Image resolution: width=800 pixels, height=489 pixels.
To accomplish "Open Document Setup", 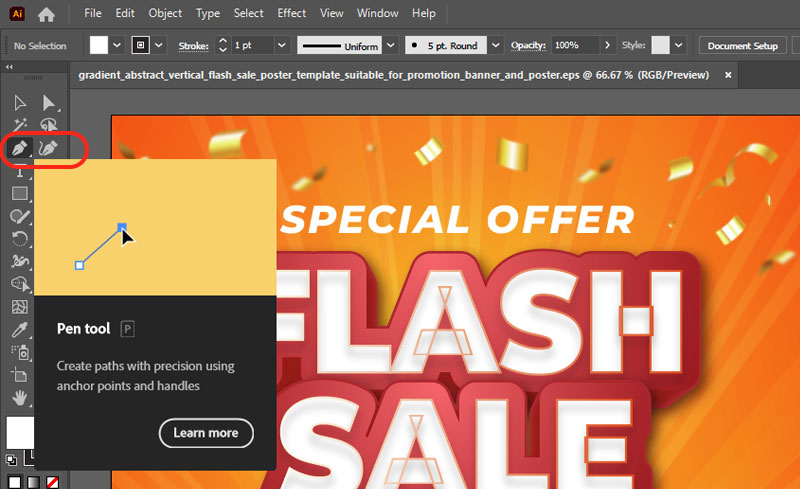I will pyautogui.click(x=742, y=45).
